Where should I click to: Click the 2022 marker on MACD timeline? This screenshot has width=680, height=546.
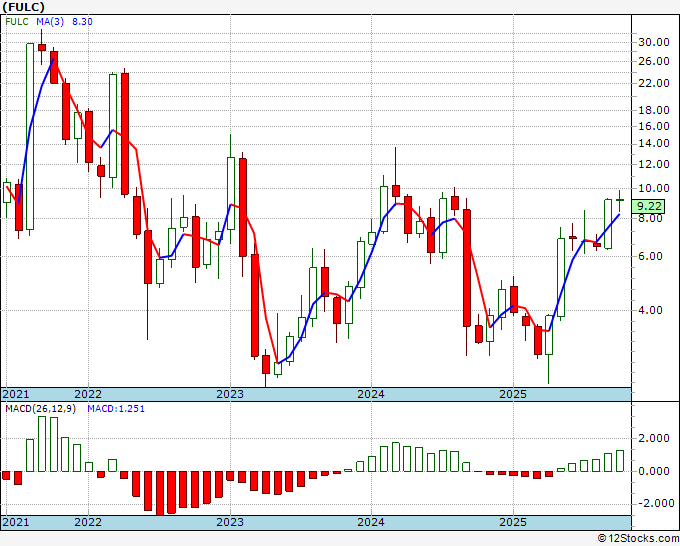pyautogui.click(x=88, y=522)
